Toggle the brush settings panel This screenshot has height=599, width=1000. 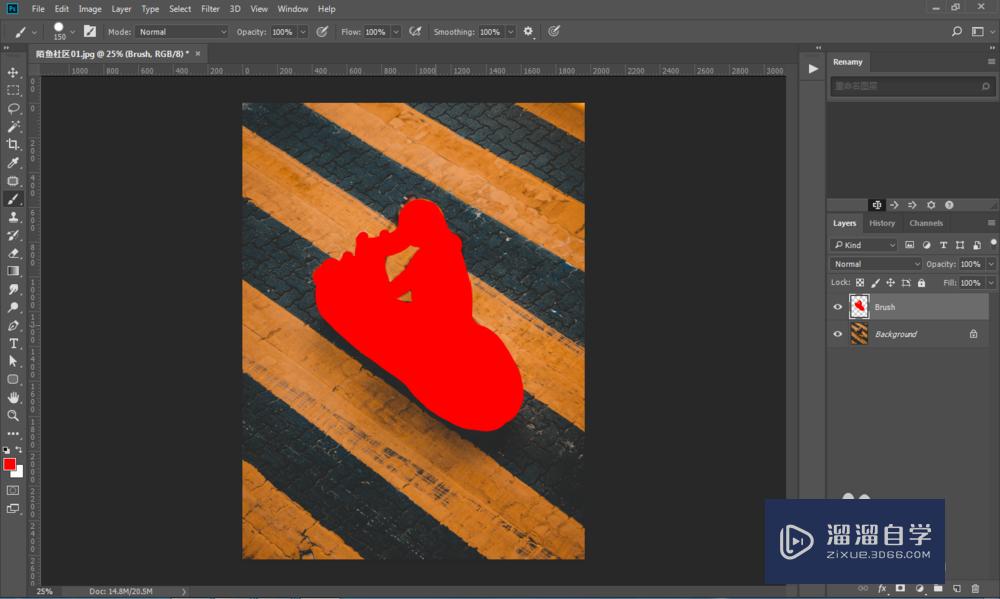[90, 31]
